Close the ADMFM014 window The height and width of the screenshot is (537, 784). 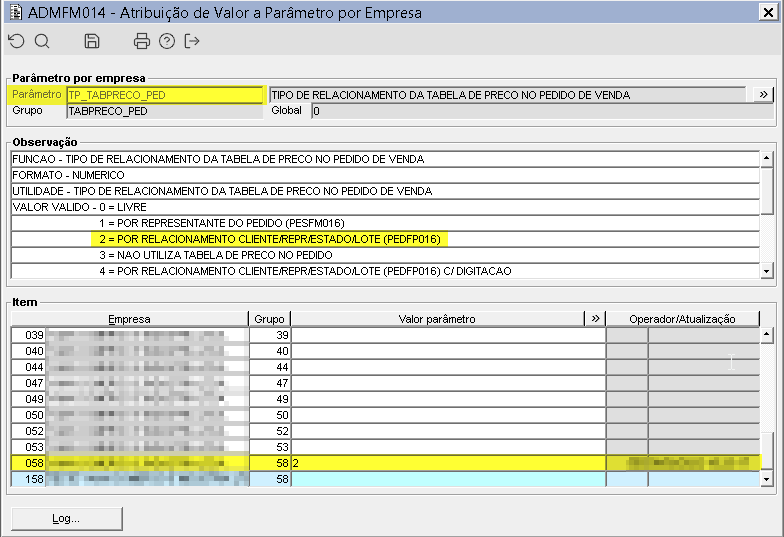click(x=768, y=12)
